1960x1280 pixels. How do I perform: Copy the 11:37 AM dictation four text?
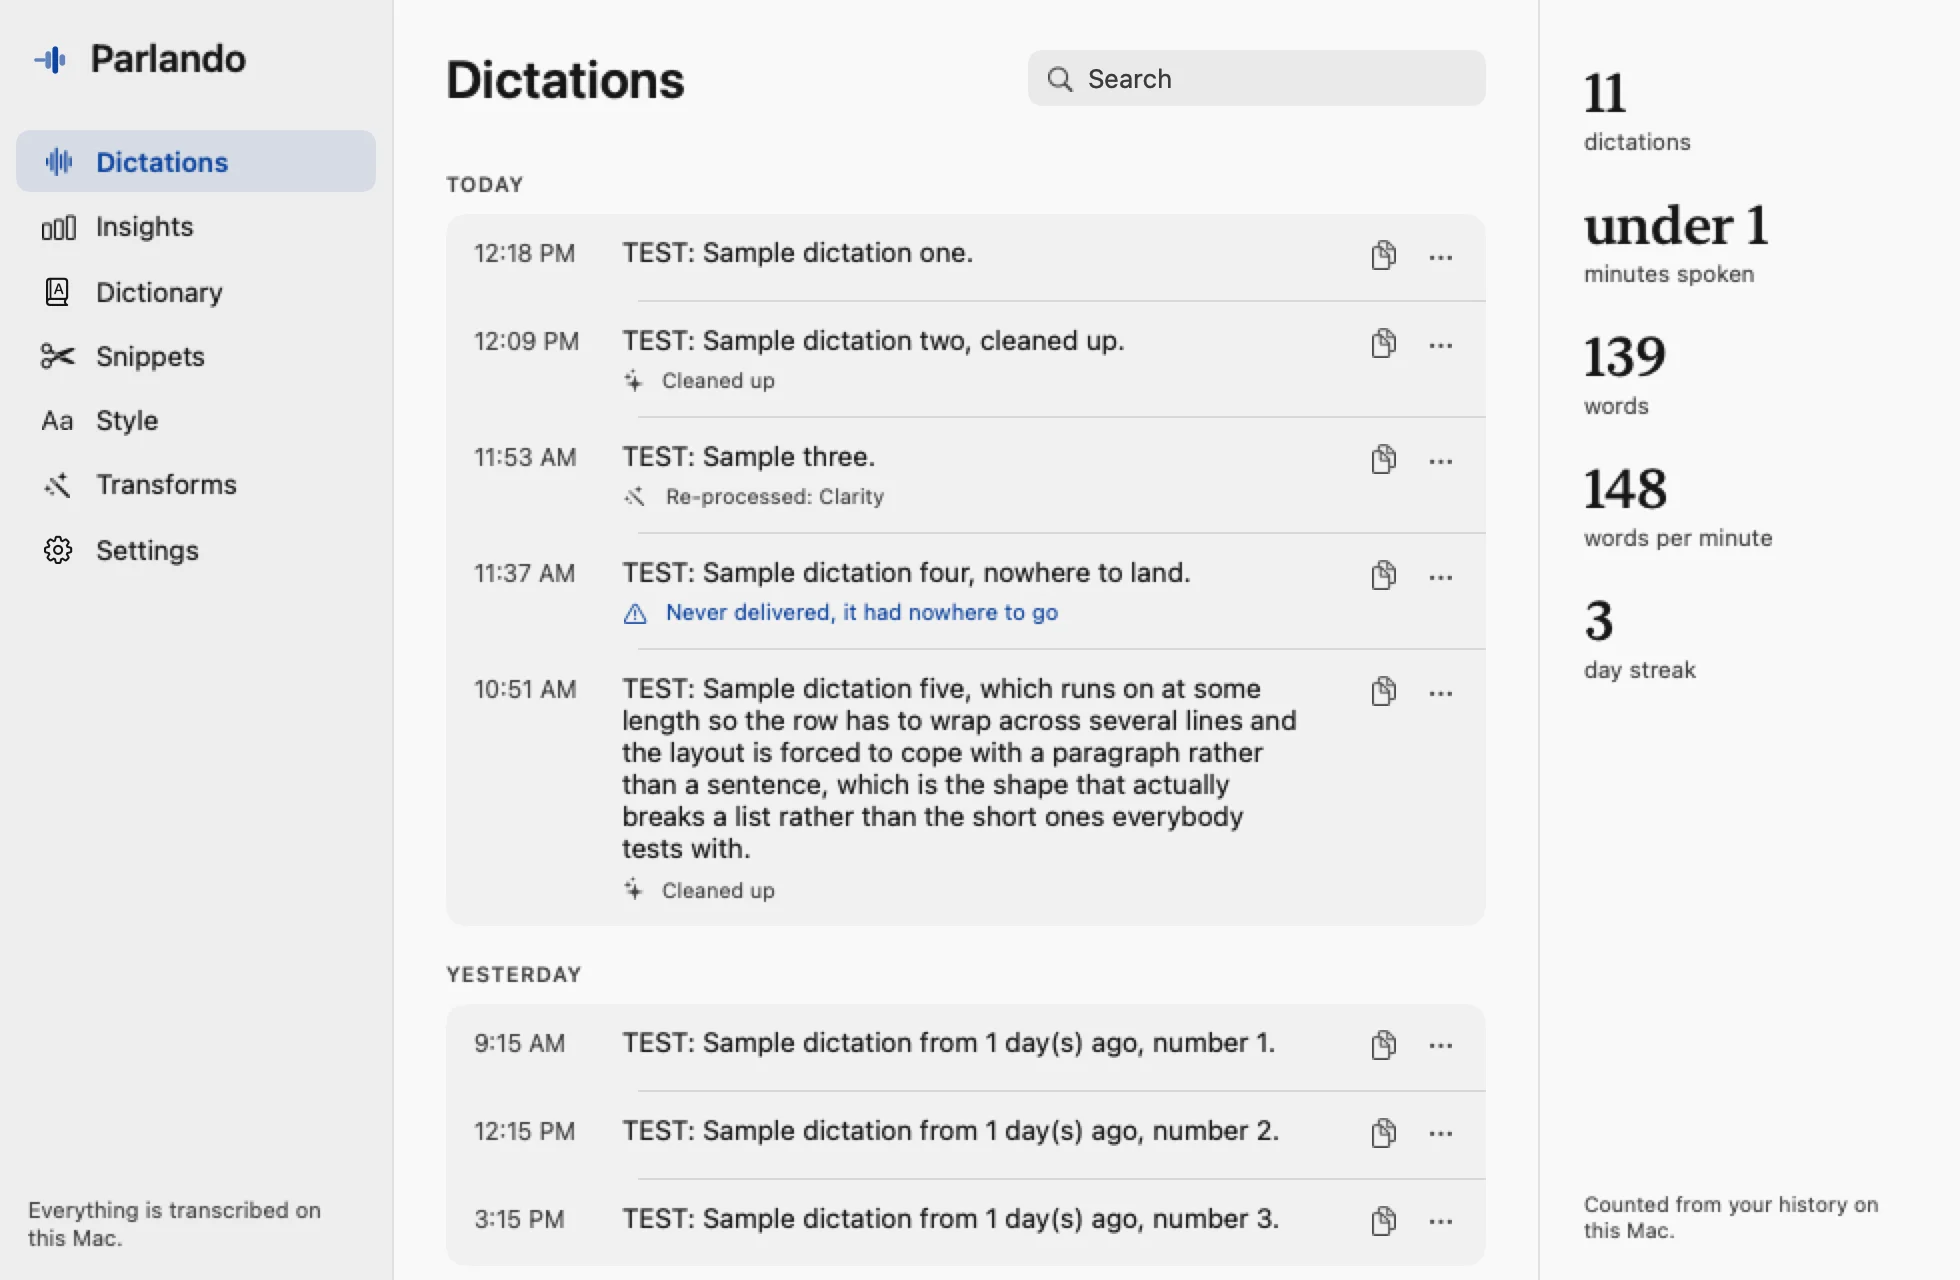[1383, 575]
